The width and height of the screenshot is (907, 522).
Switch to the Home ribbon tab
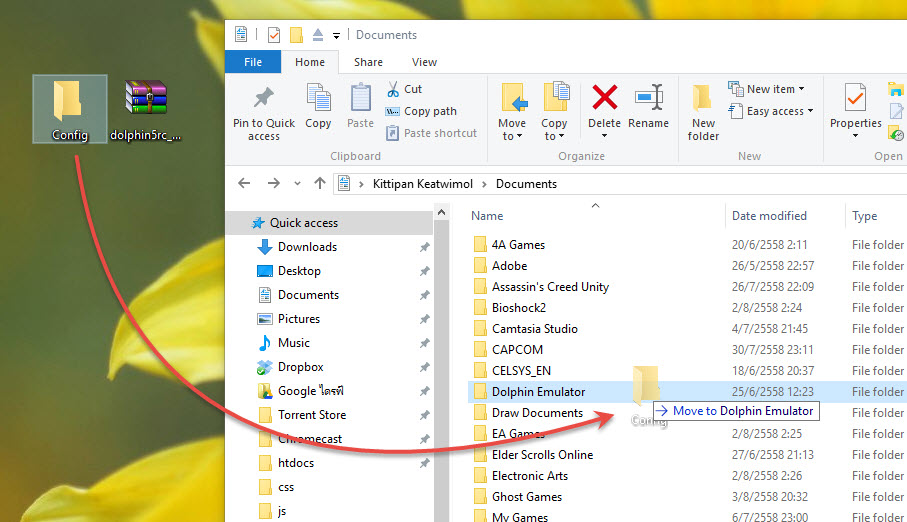pyautogui.click(x=310, y=62)
